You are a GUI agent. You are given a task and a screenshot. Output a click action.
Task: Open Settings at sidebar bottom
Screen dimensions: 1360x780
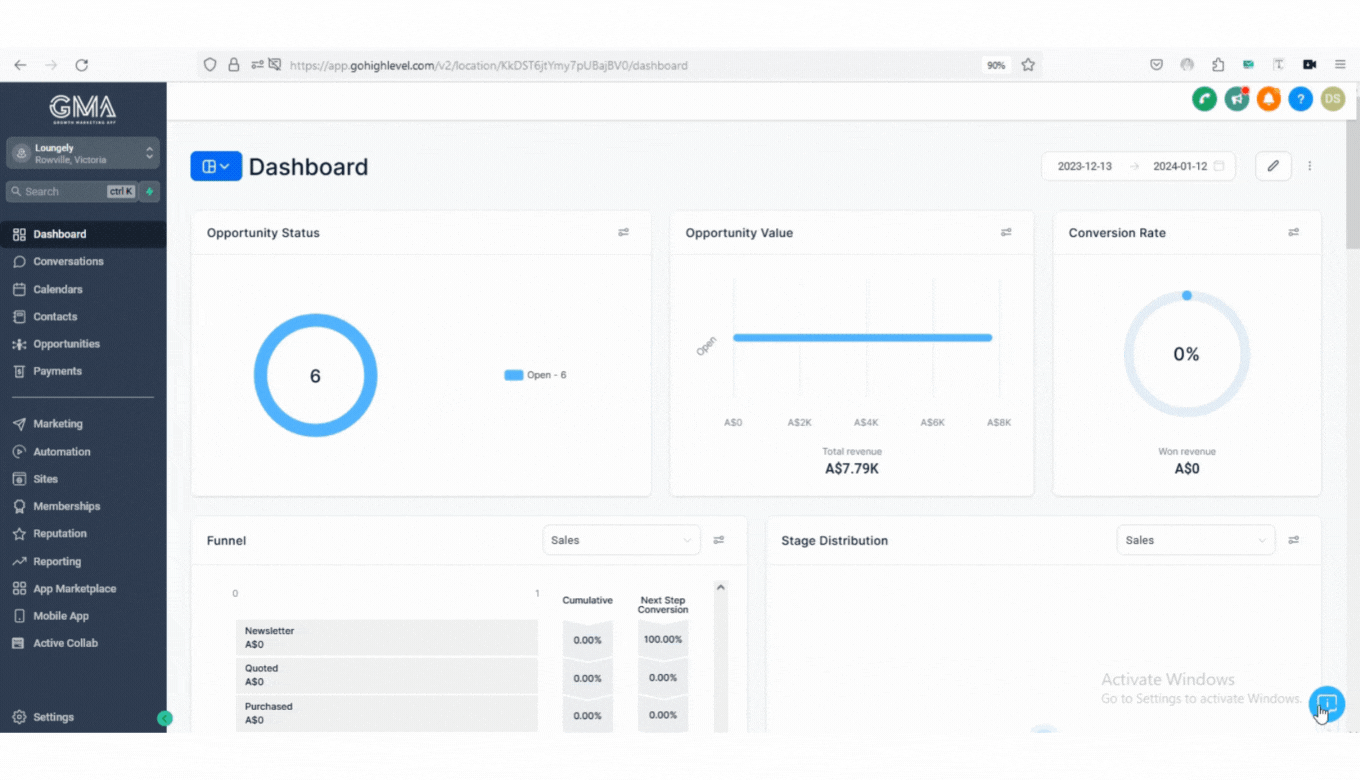click(x=53, y=717)
